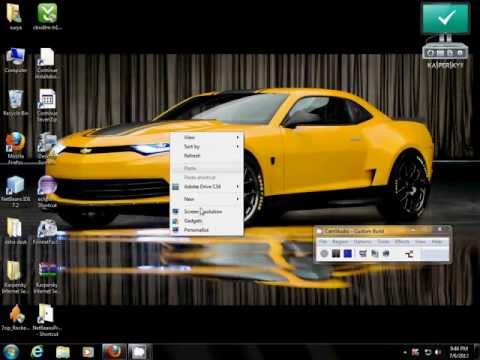Open the Windows Start menu orb

(x=11, y=352)
